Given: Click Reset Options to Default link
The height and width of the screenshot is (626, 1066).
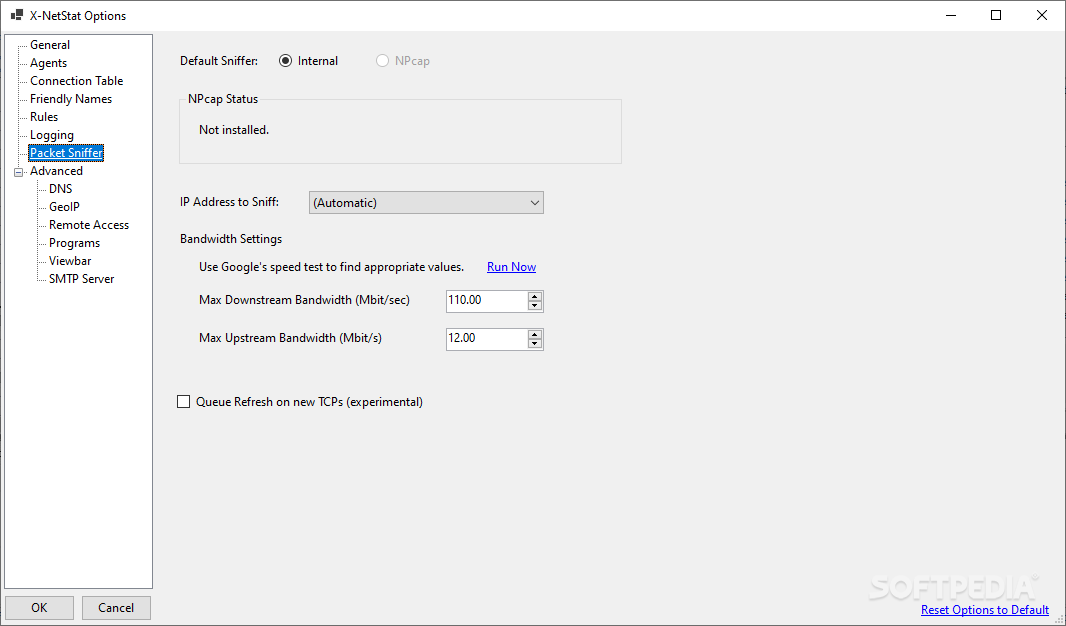Looking at the screenshot, I should [x=984, y=610].
